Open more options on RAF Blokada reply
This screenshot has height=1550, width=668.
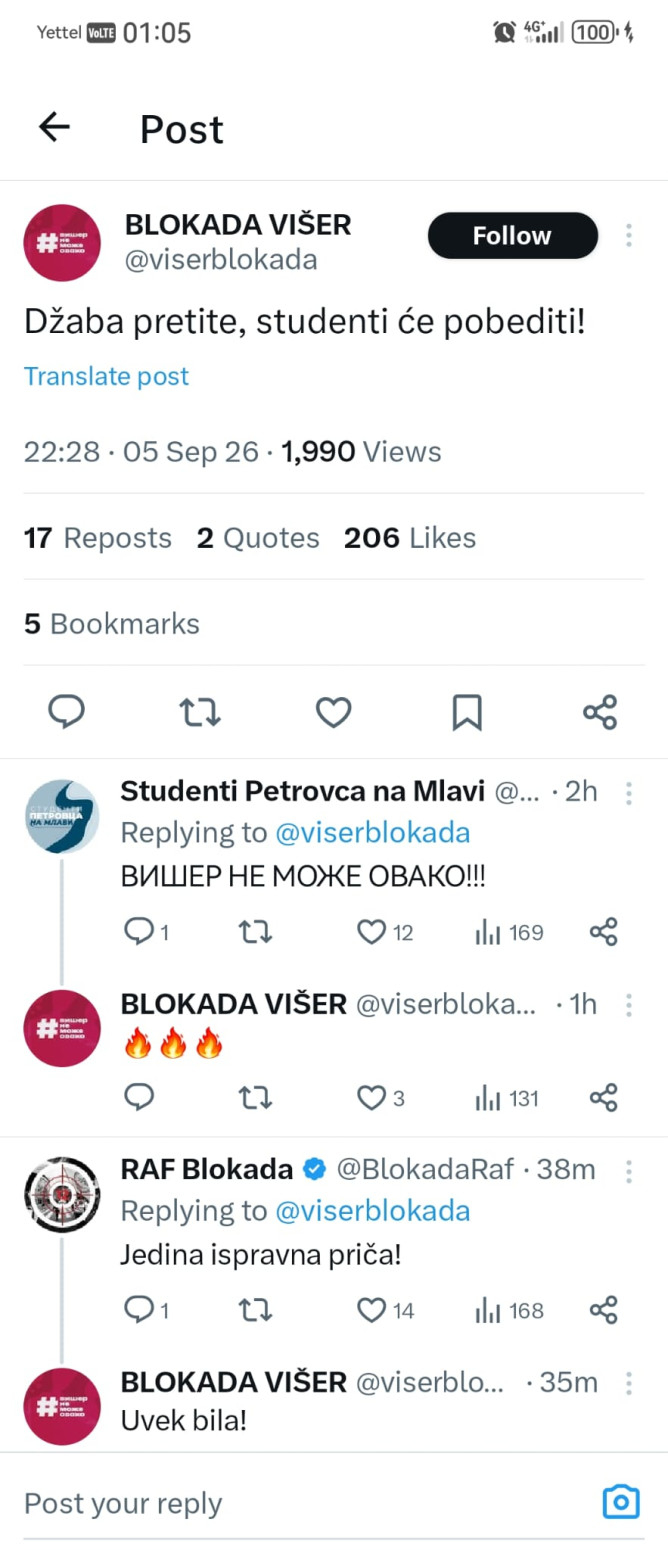pos(629,1170)
